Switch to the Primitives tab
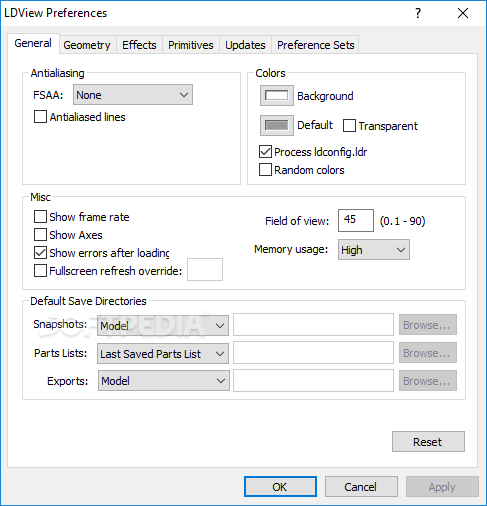This screenshot has width=487, height=506. (191, 45)
